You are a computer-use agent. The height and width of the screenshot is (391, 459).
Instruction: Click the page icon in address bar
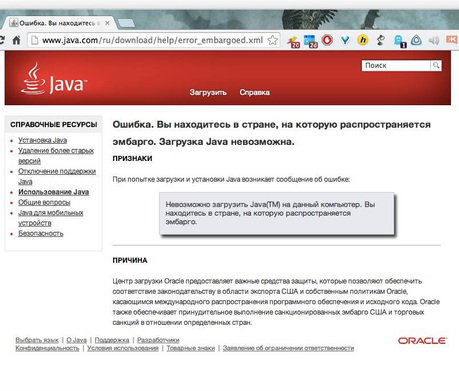[34, 40]
